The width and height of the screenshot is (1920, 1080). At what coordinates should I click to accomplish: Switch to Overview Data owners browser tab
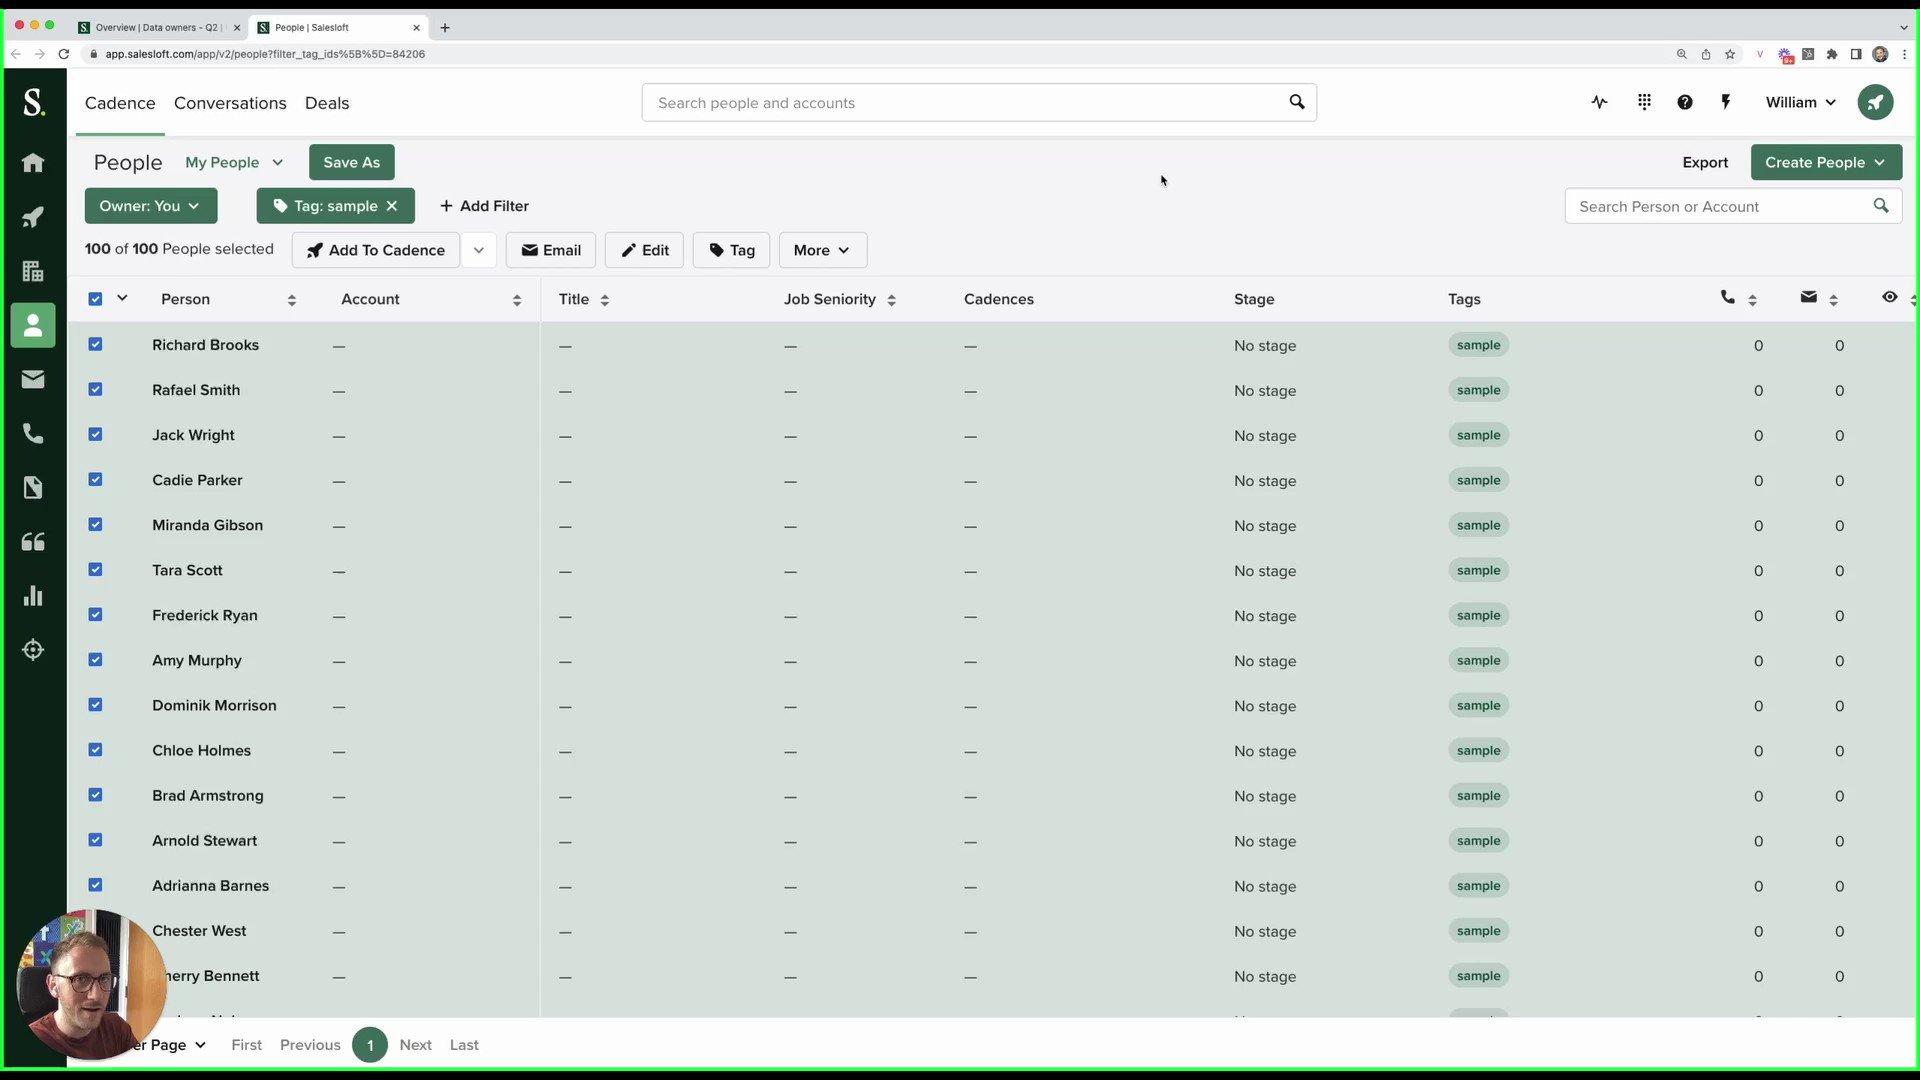[158, 27]
